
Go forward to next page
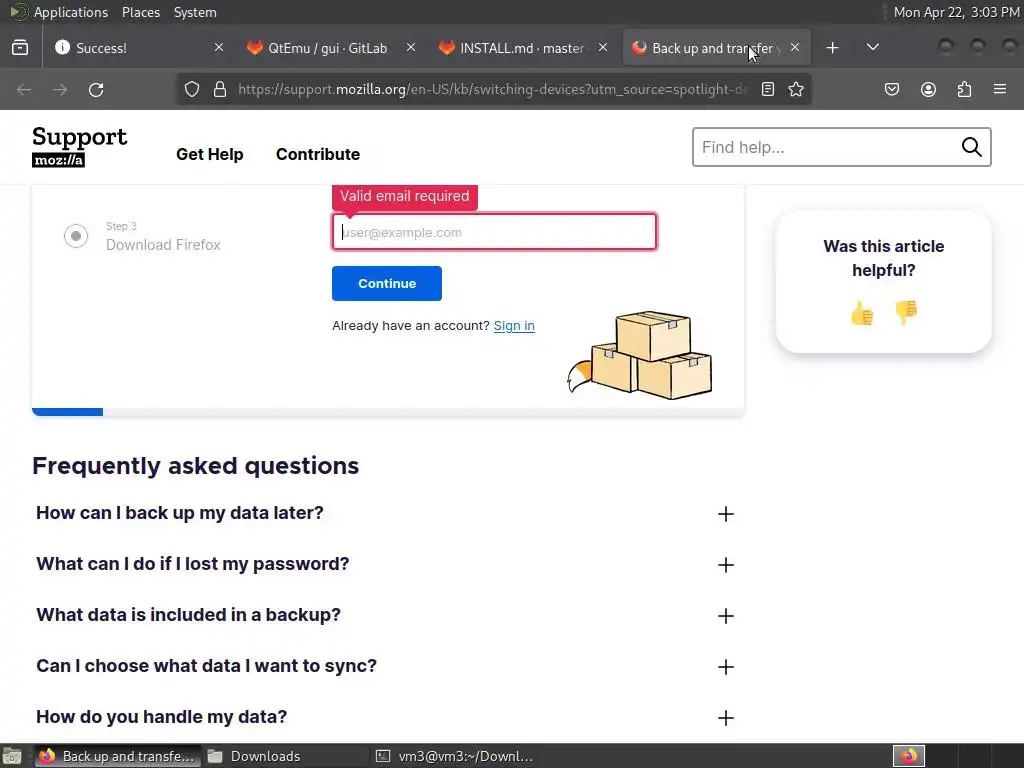click(60, 89)
